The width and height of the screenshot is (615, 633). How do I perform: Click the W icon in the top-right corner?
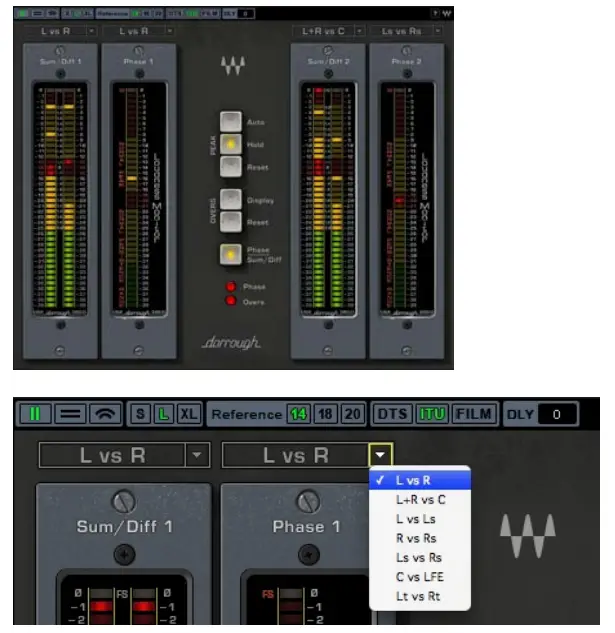point(446,14)
